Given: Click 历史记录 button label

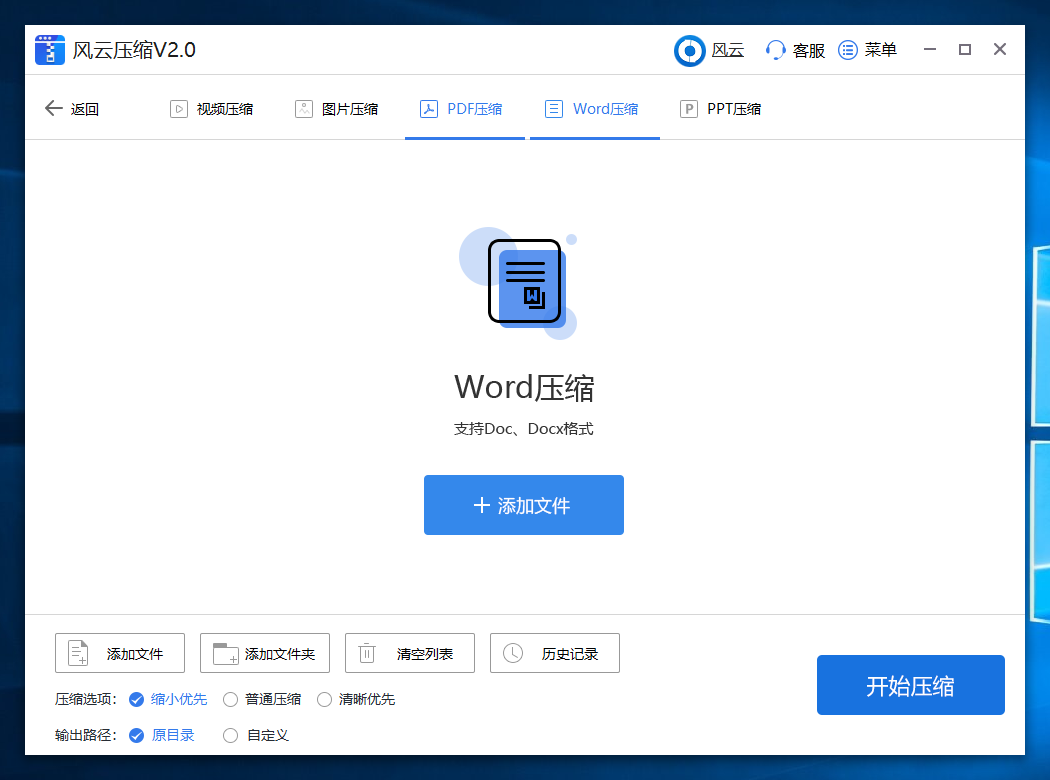Looking at the screenshot, I should click(570, 654).
